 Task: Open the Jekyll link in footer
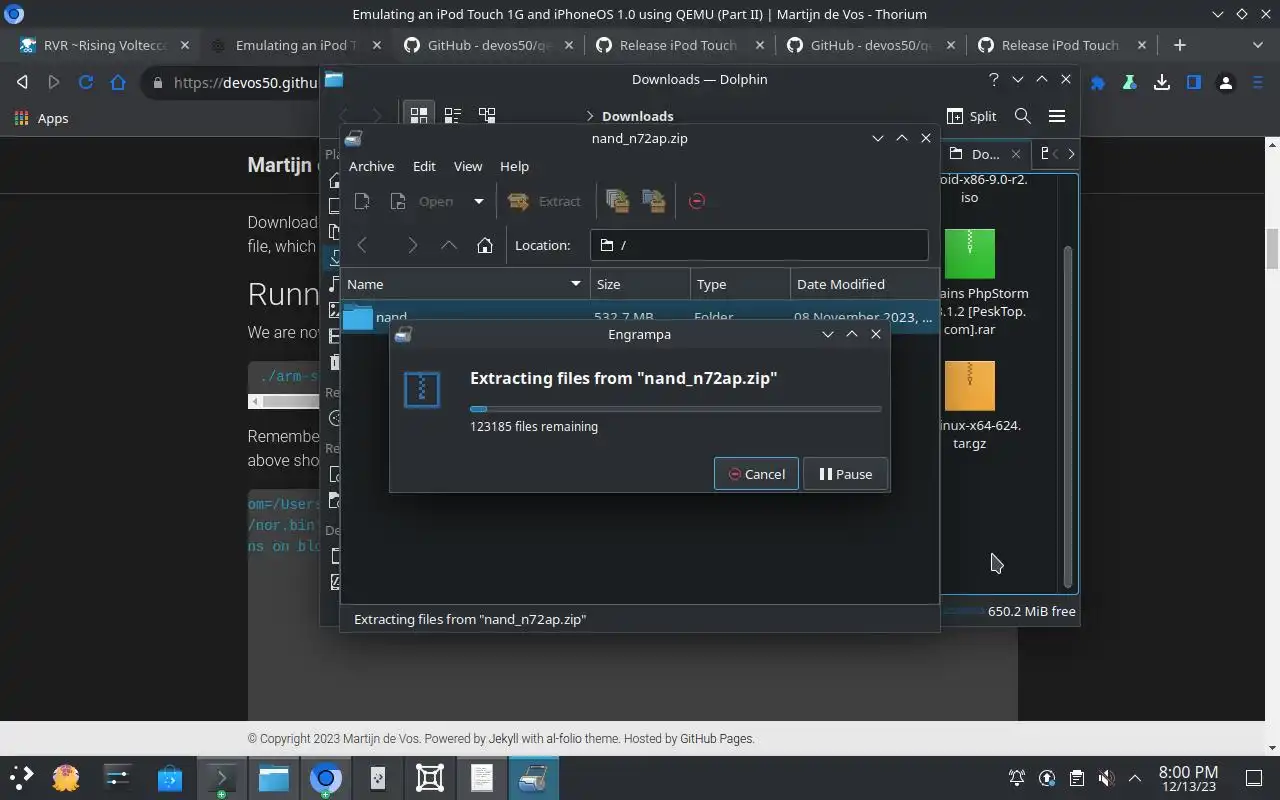click(503, 739)
